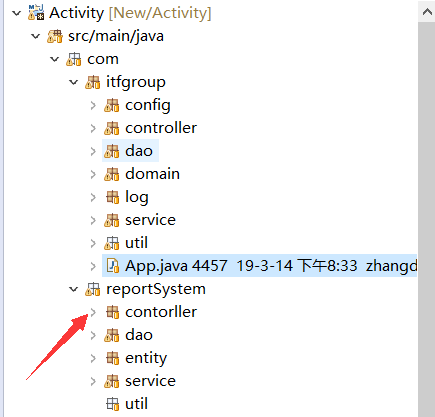The image size is (435, 417).
Task: Click the App.java file icon
Action: coord(113,266)
